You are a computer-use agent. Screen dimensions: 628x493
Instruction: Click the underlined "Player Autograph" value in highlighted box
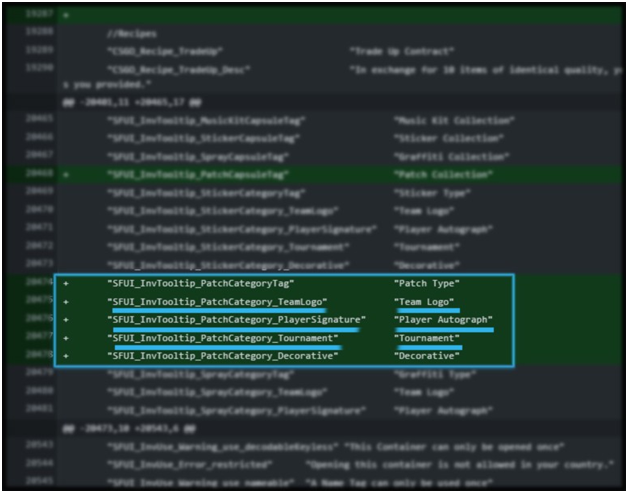443,319
